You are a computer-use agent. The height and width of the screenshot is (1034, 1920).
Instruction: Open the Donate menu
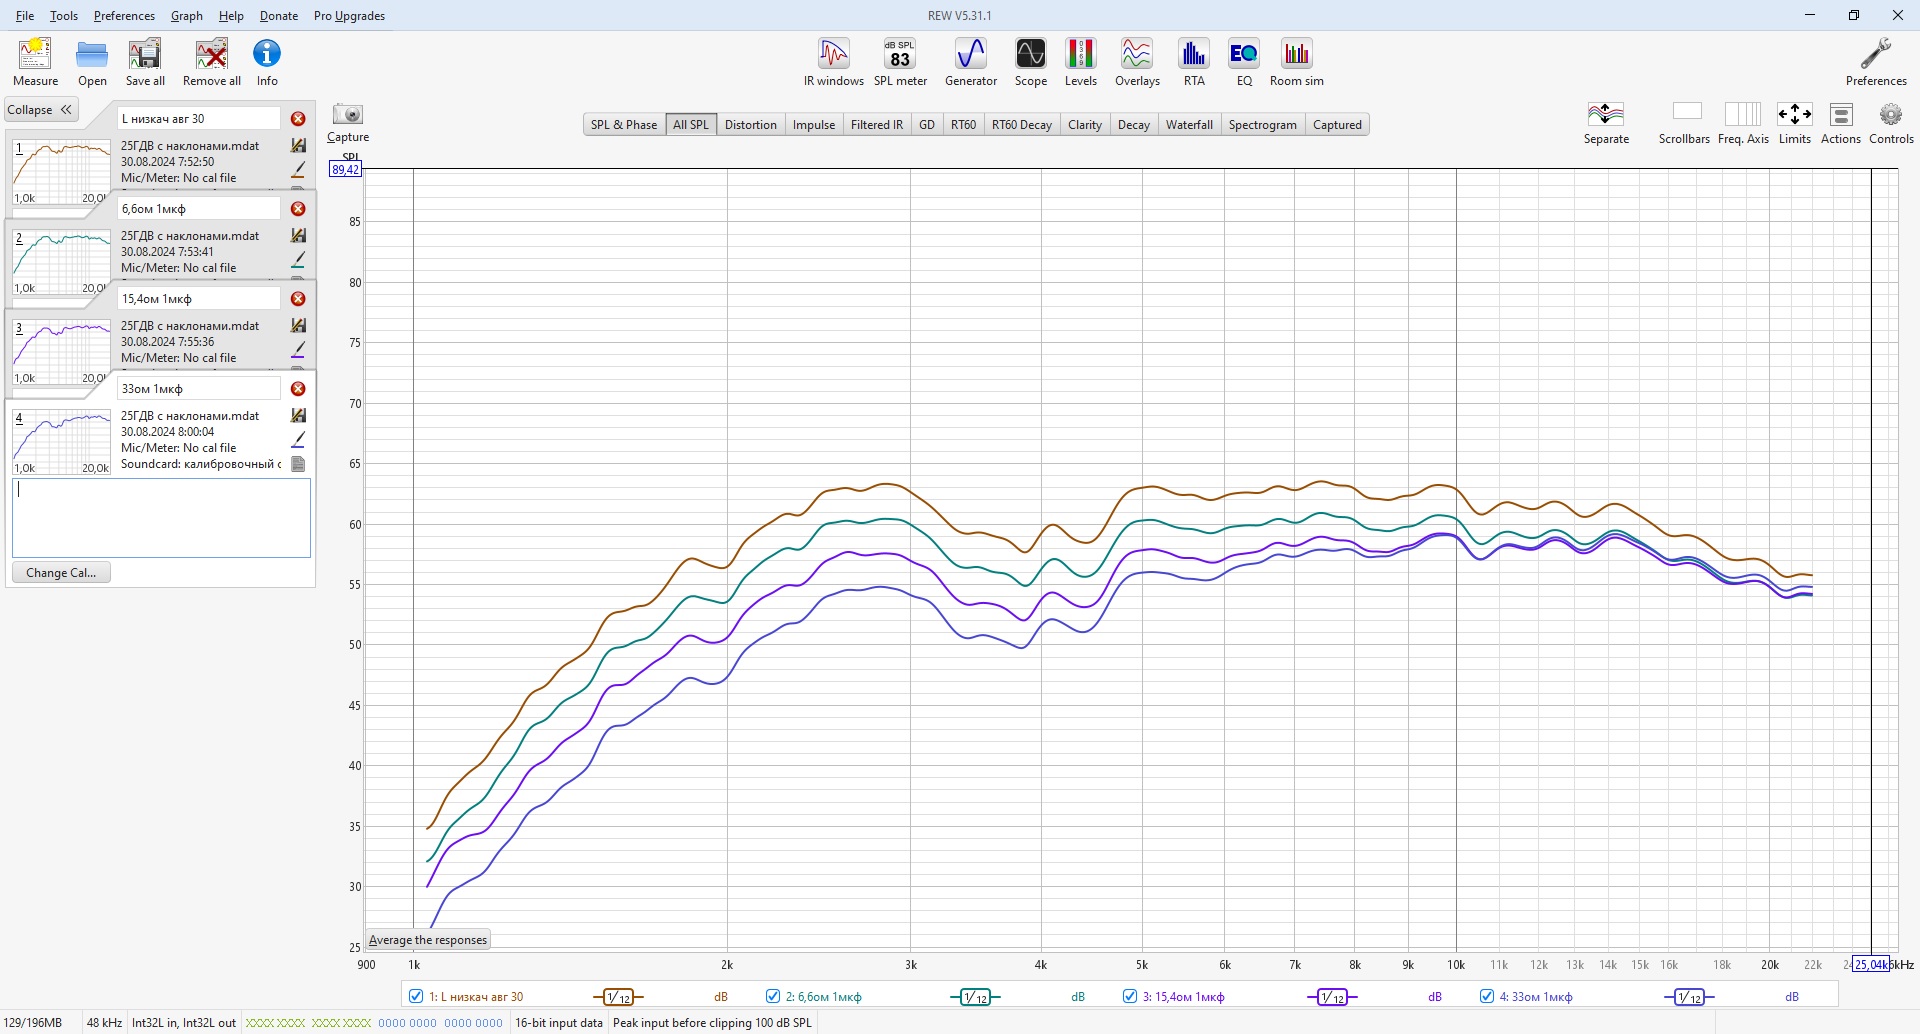coord(279,16)
